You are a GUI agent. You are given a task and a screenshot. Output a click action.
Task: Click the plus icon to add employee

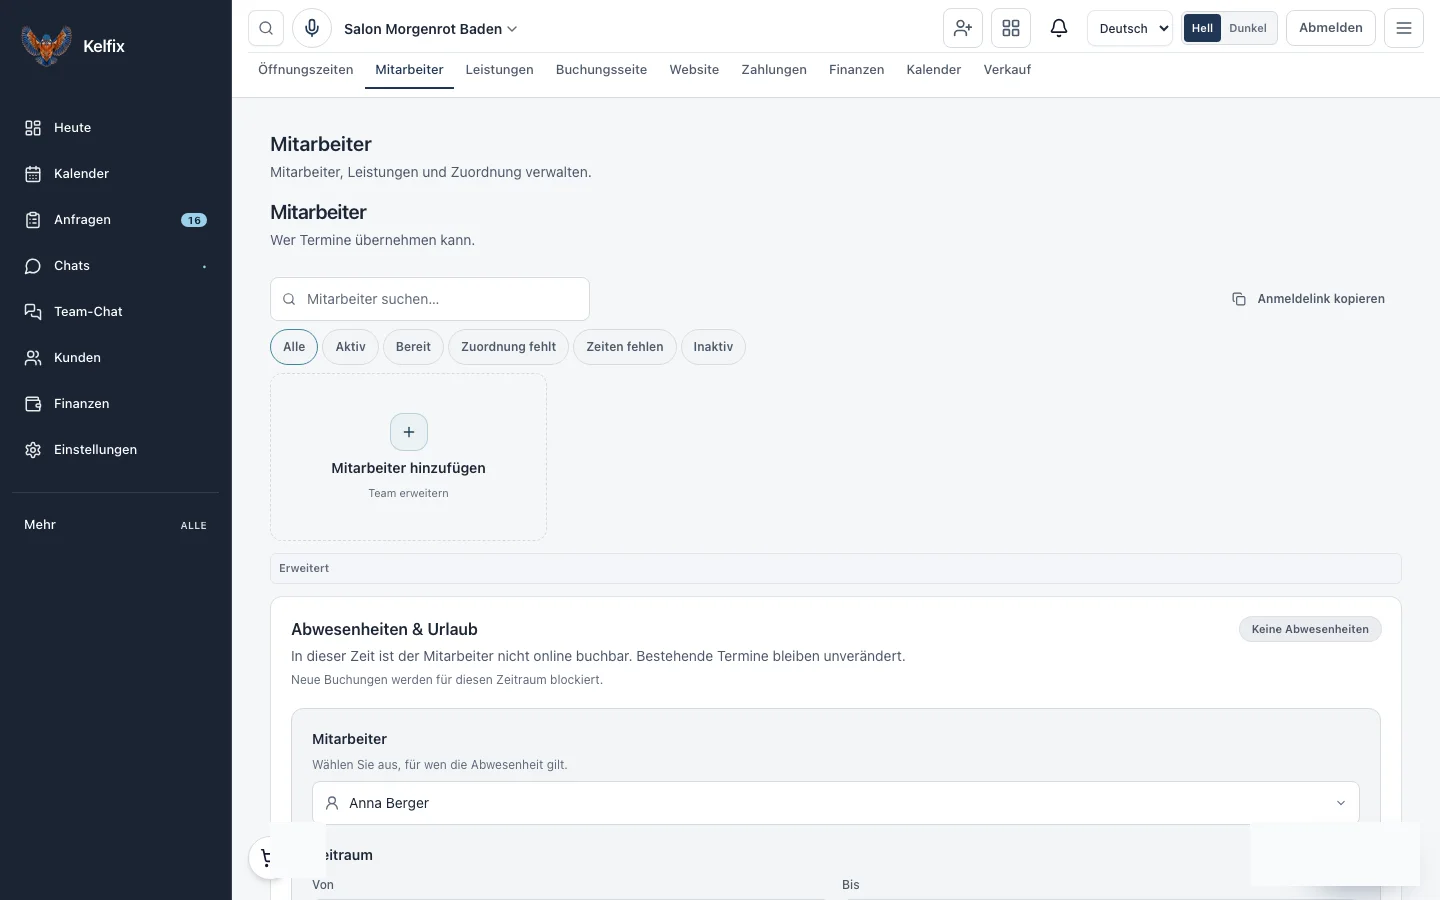point(409,432)
